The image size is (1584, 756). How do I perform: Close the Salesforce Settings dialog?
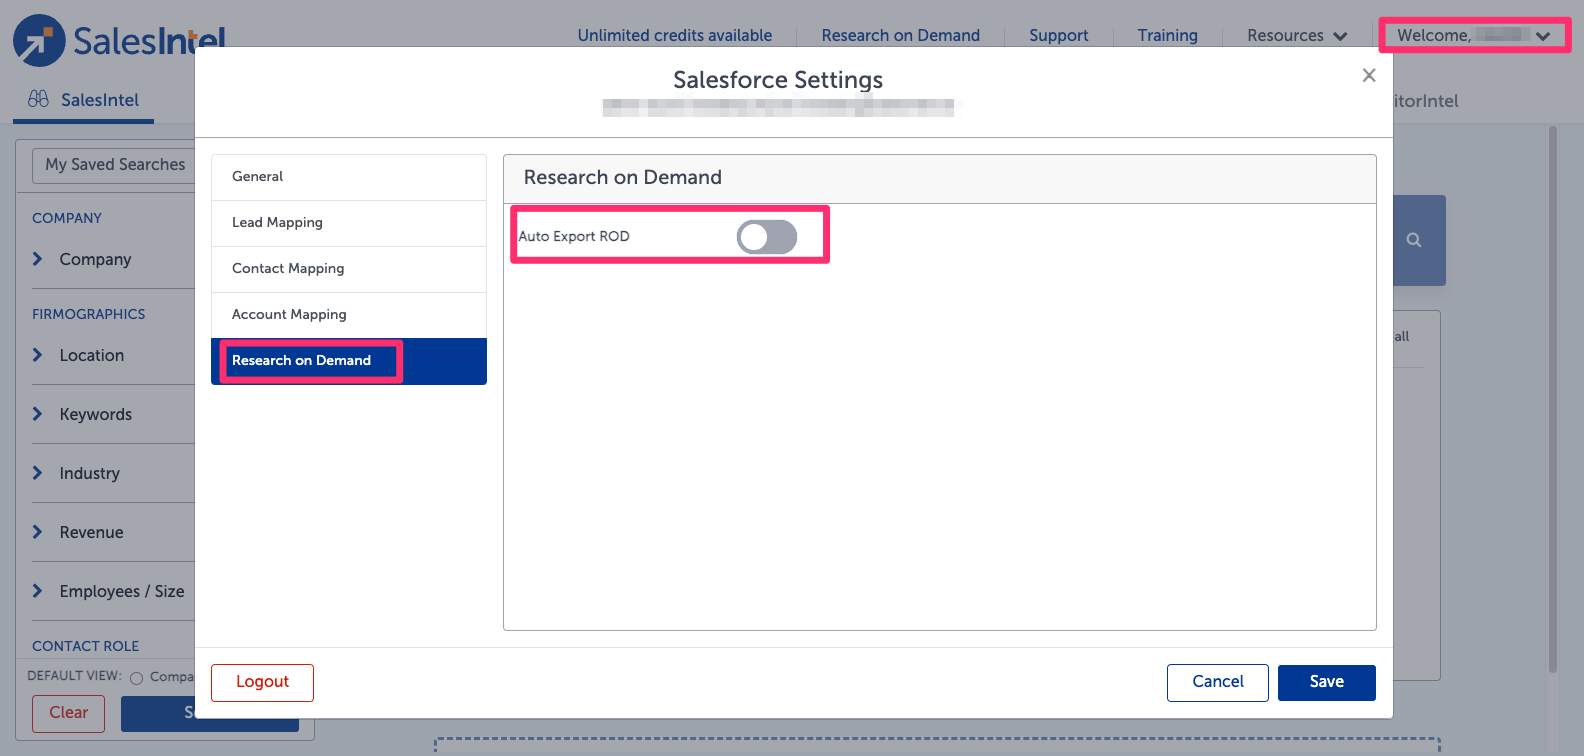(x=1369, y=76)
